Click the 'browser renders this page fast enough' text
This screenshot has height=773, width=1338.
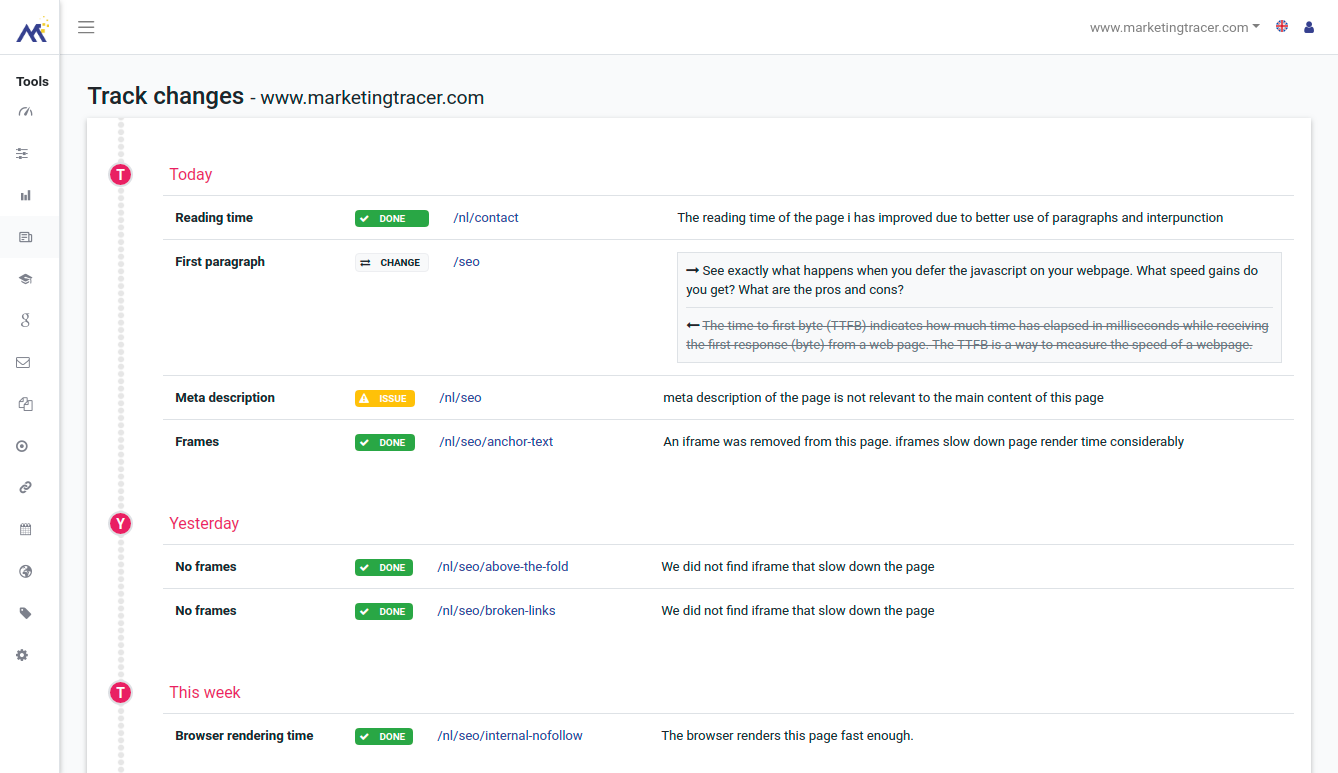(x=787, y=736)
